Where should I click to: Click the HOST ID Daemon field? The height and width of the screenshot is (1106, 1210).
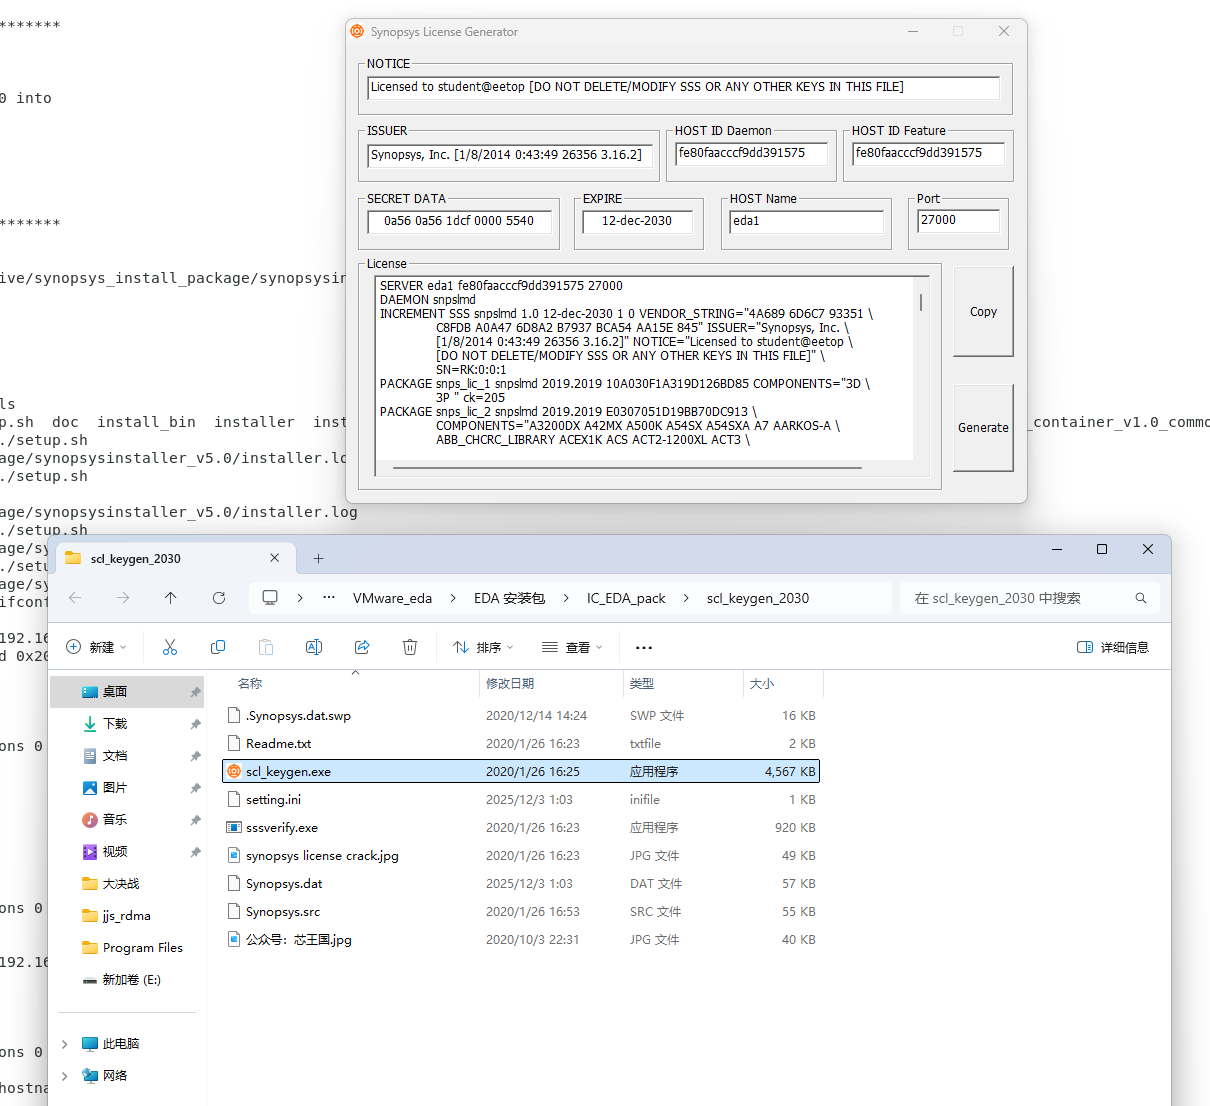click(751, 153)
